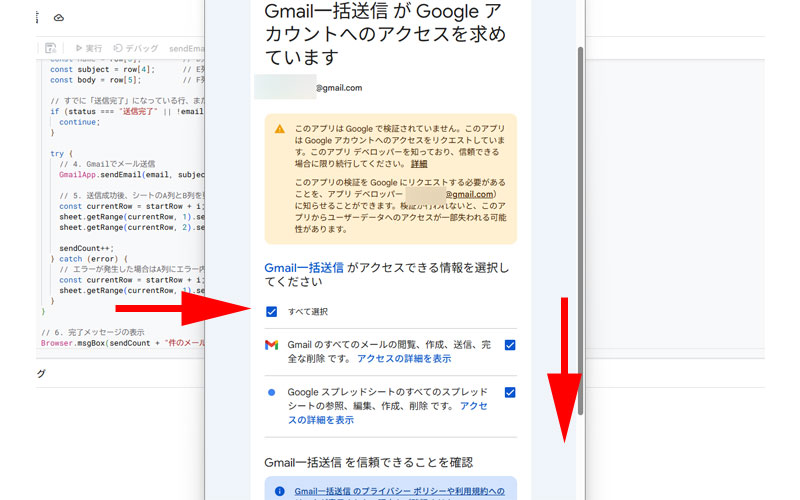Click the 'sendCount++;' code line
Image resolution: width=800 pixels, height=500 pixels.
coord(86,248)
